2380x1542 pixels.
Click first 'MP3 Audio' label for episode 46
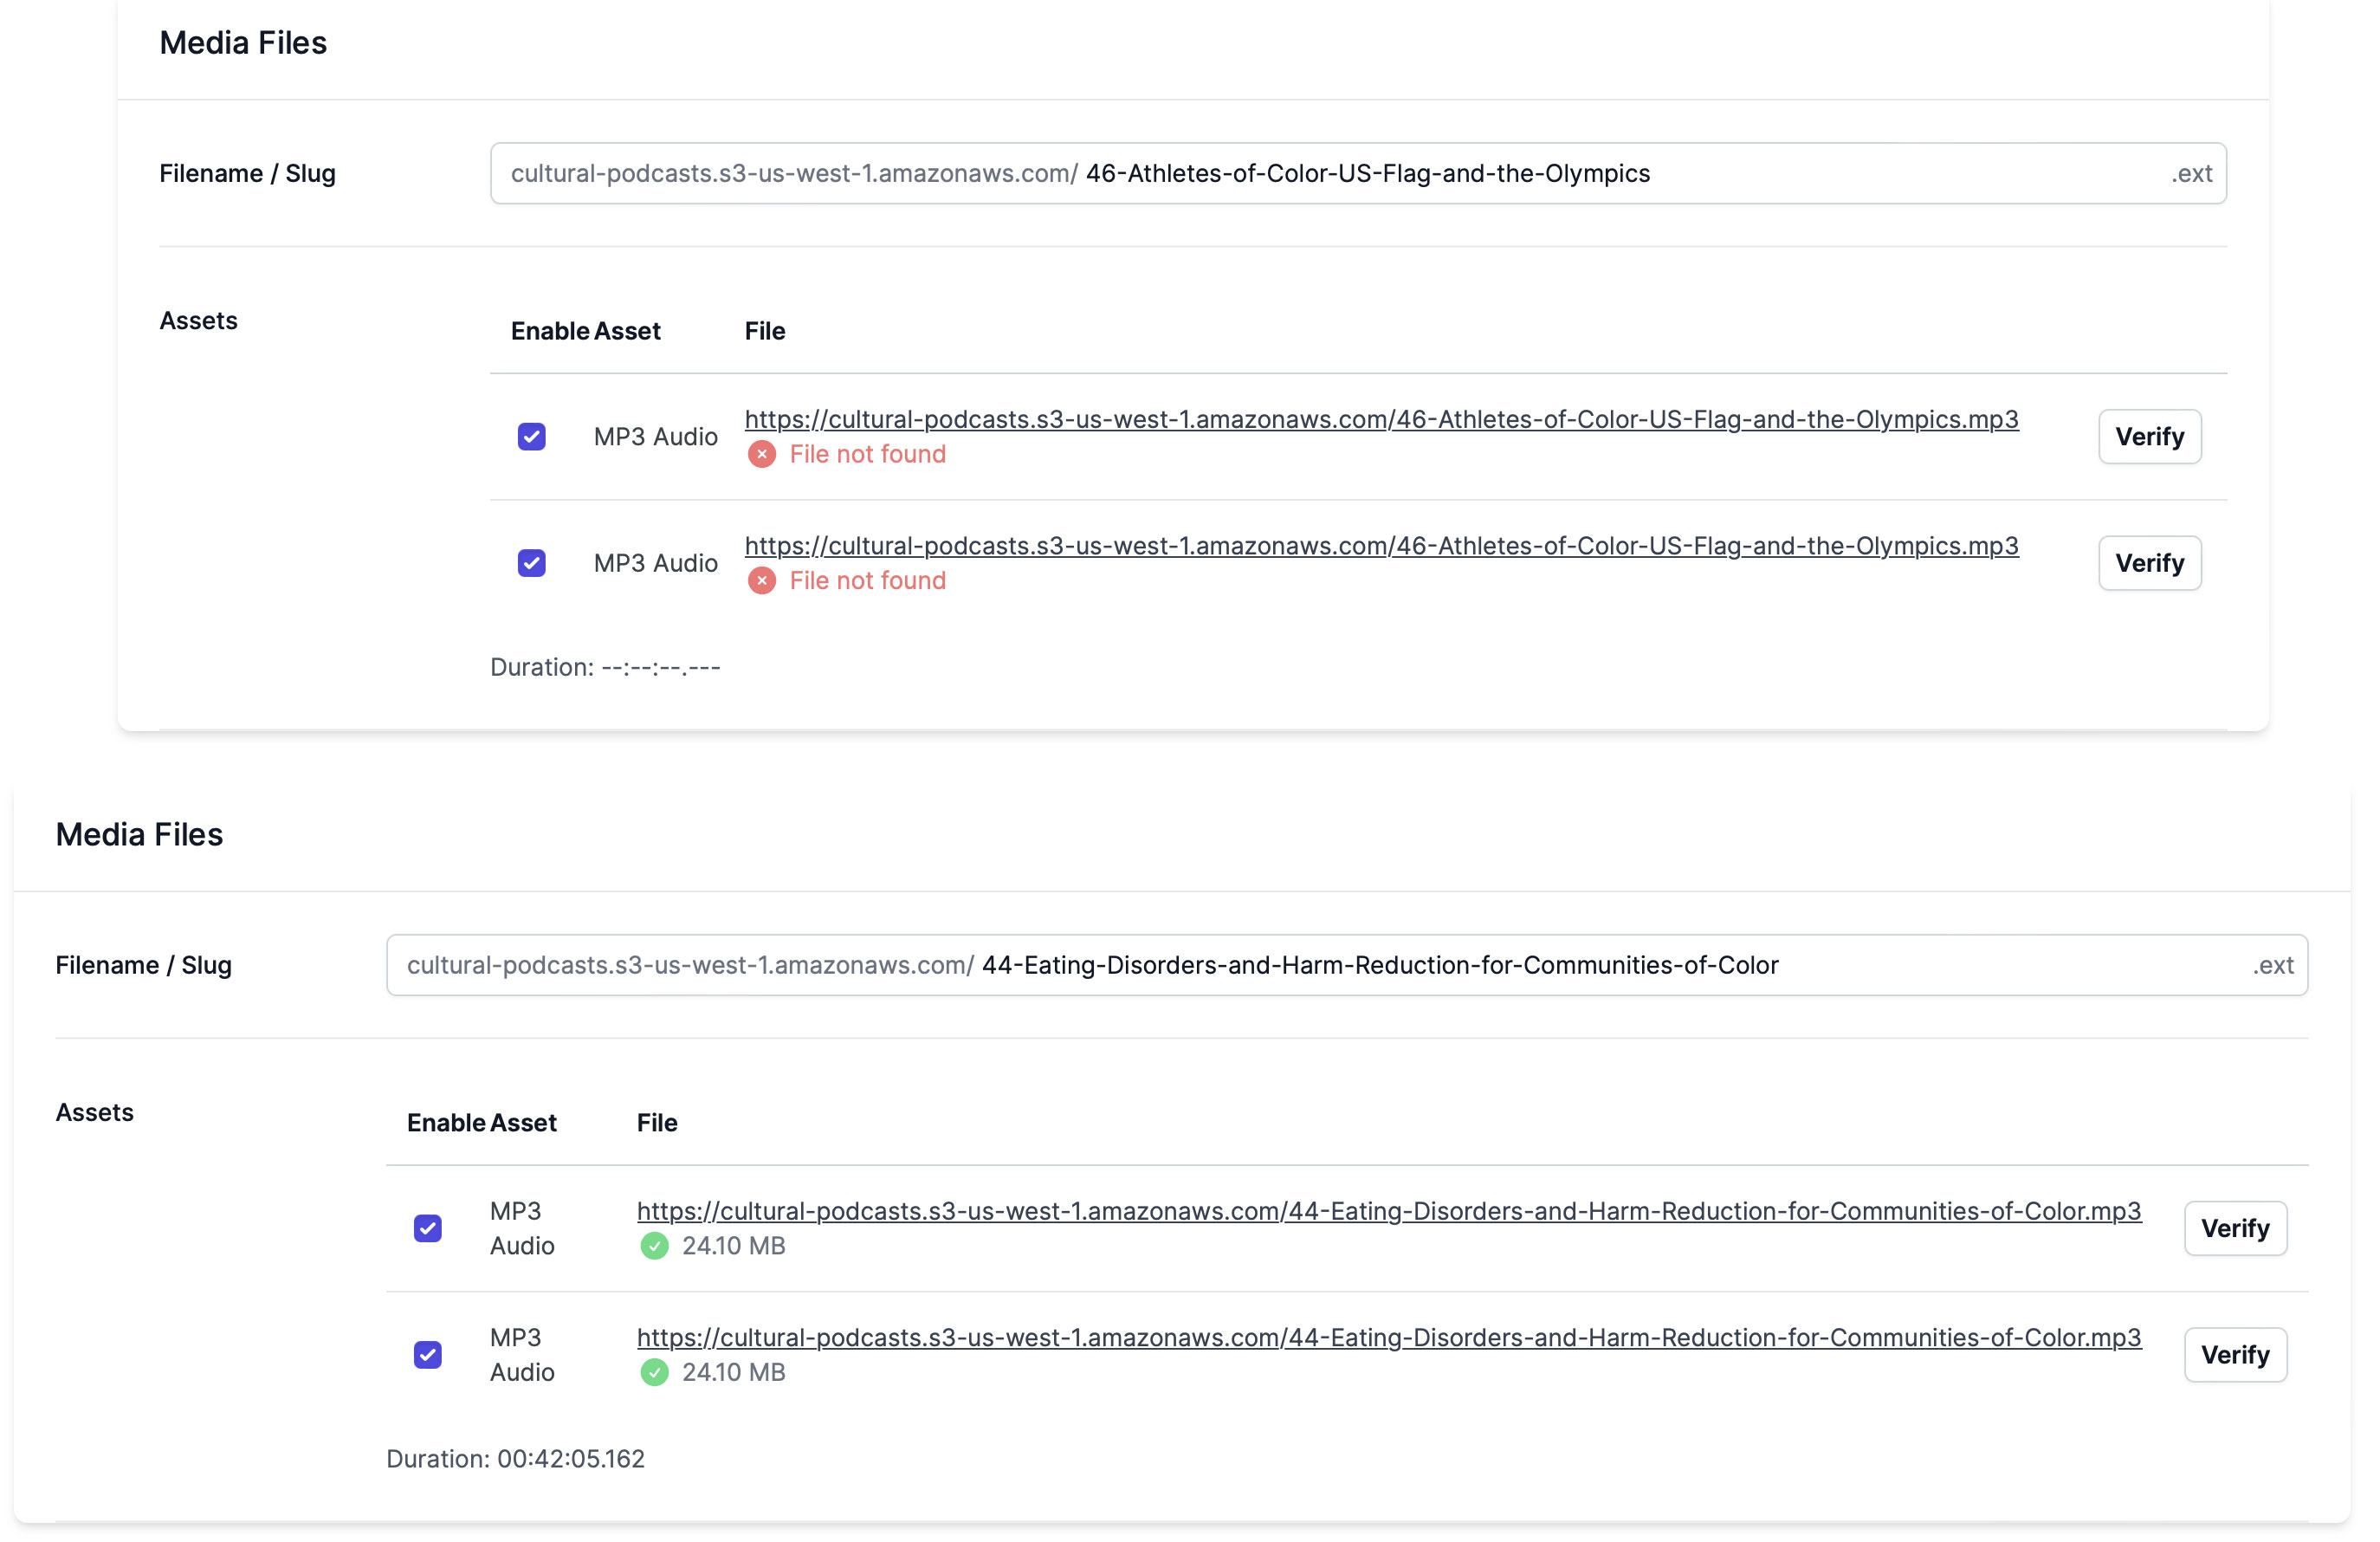coord(655,437)
